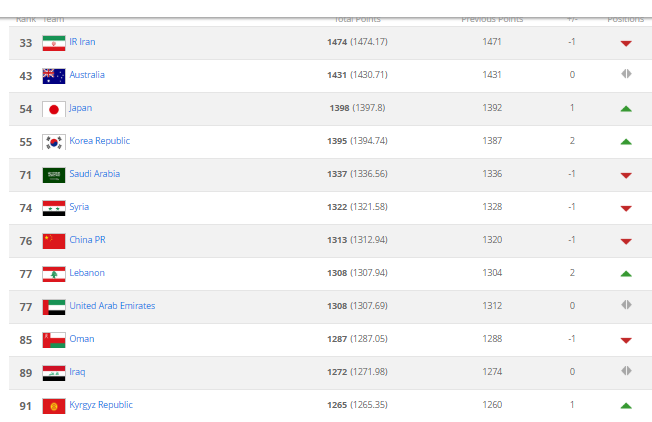Click the Australia flag icon
Viewport: 652px width, 422px height.
point(53,75)
